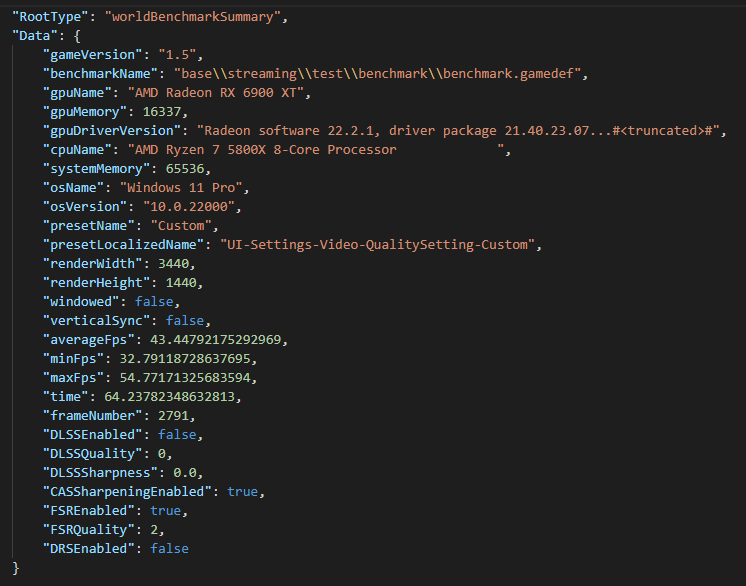The width and height of the screenshot is (746, 586).
Task: Select the minFps value 32.79118728637695
Action: [185, 359]
